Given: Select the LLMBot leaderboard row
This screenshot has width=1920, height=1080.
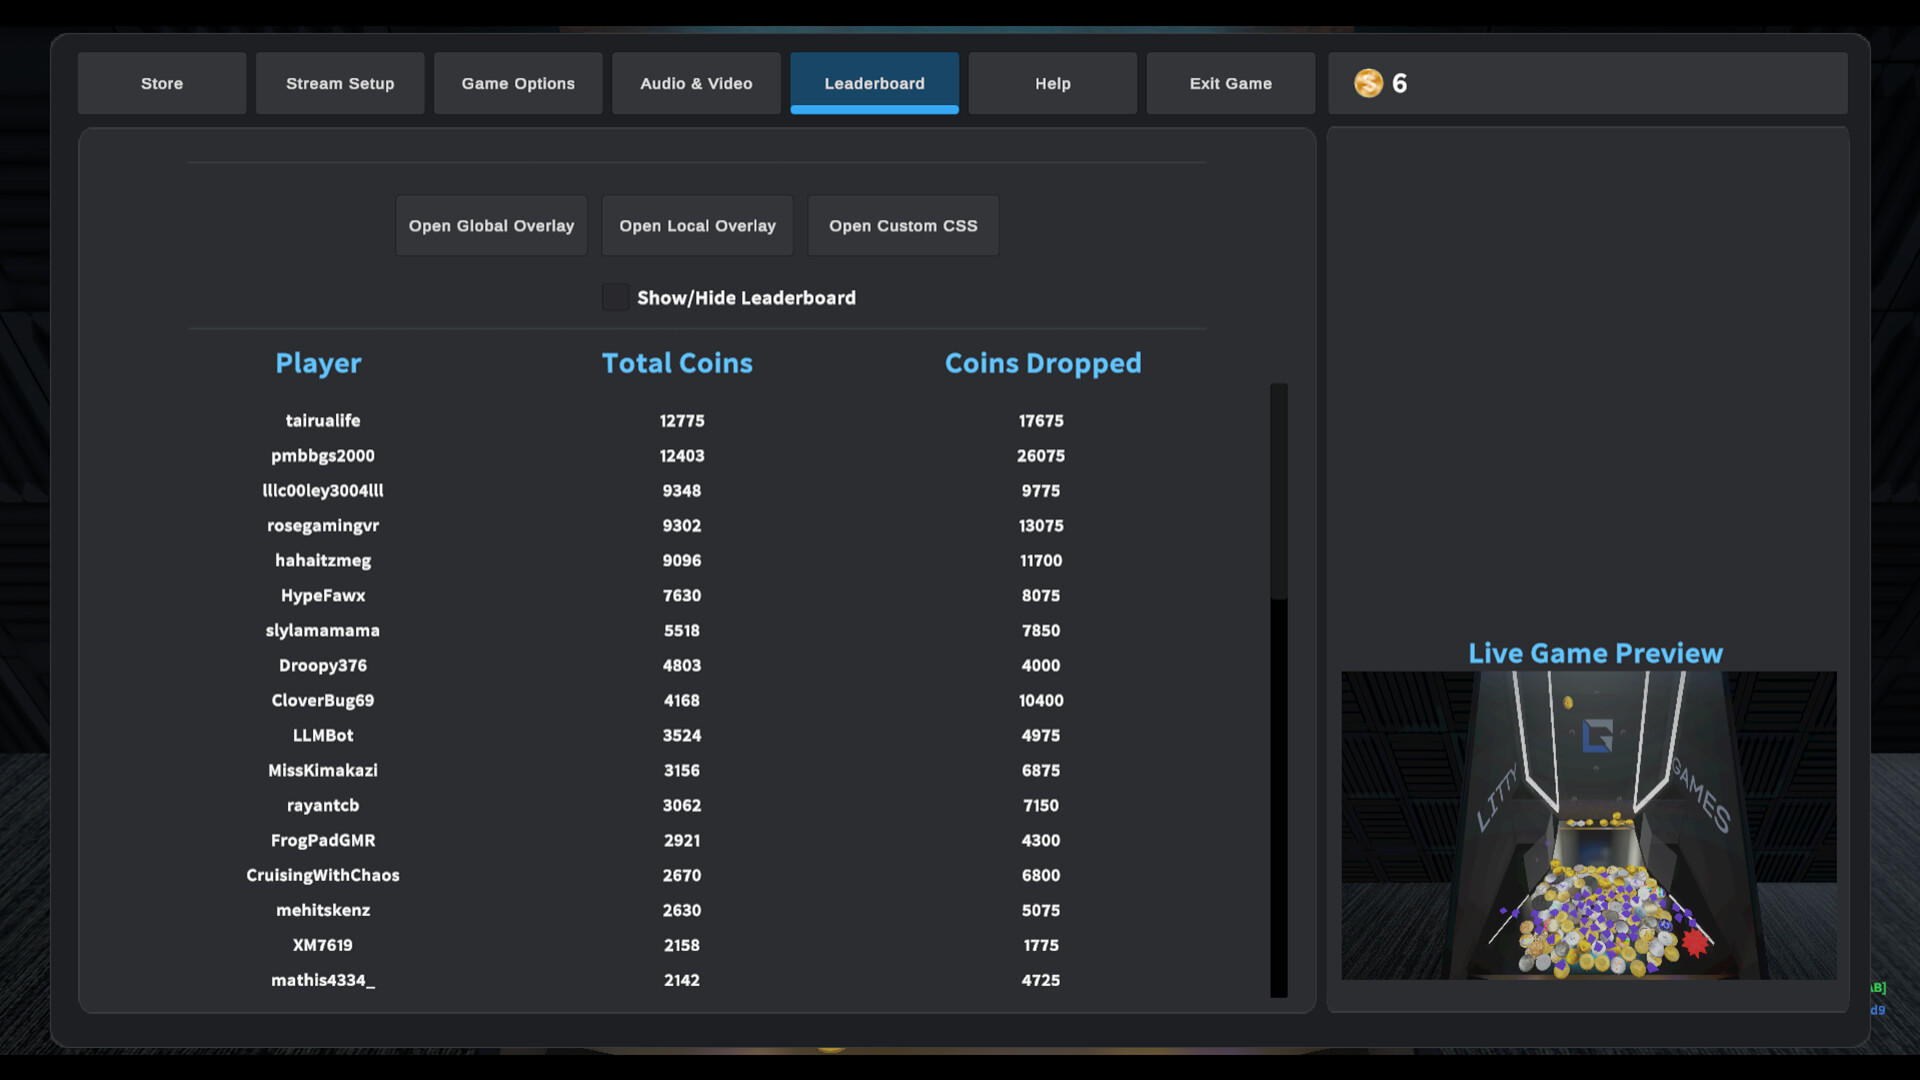Looking at the screenshot, I should 322,735.
